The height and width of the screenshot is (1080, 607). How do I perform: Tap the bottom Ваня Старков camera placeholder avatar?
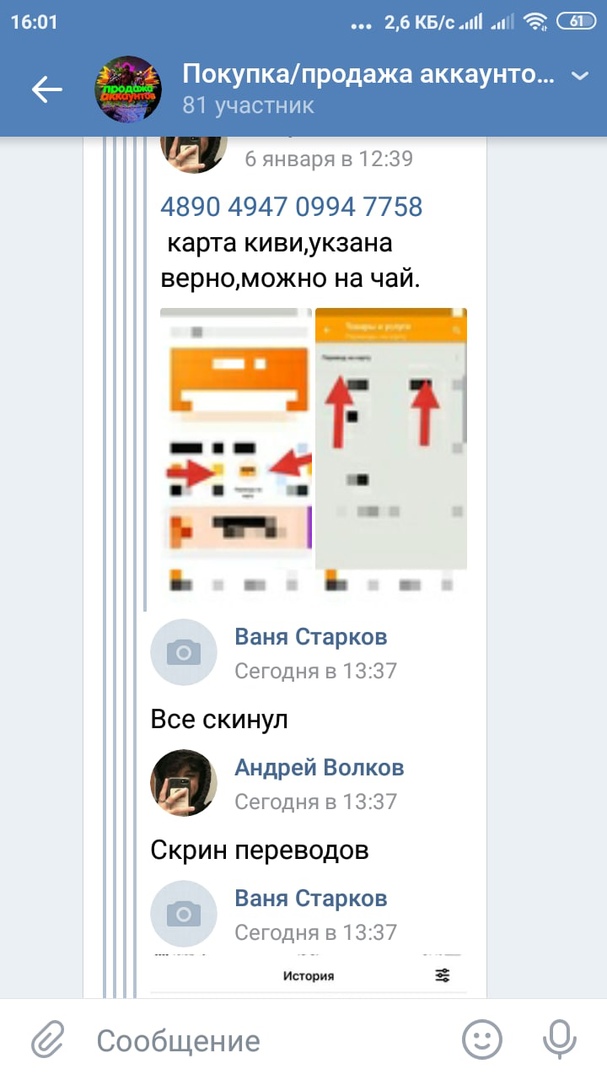[184, 914]
